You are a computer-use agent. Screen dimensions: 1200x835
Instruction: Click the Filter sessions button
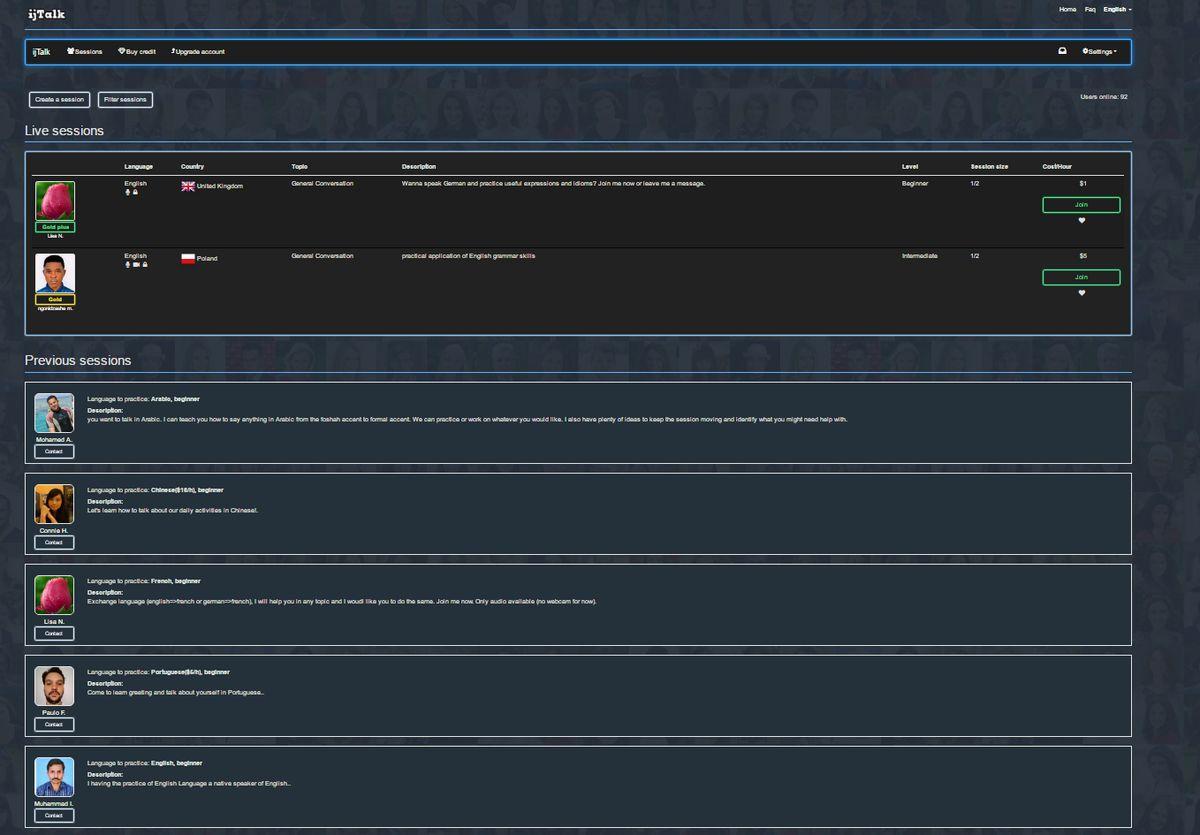pyautogui.click(x=125, y=100)
